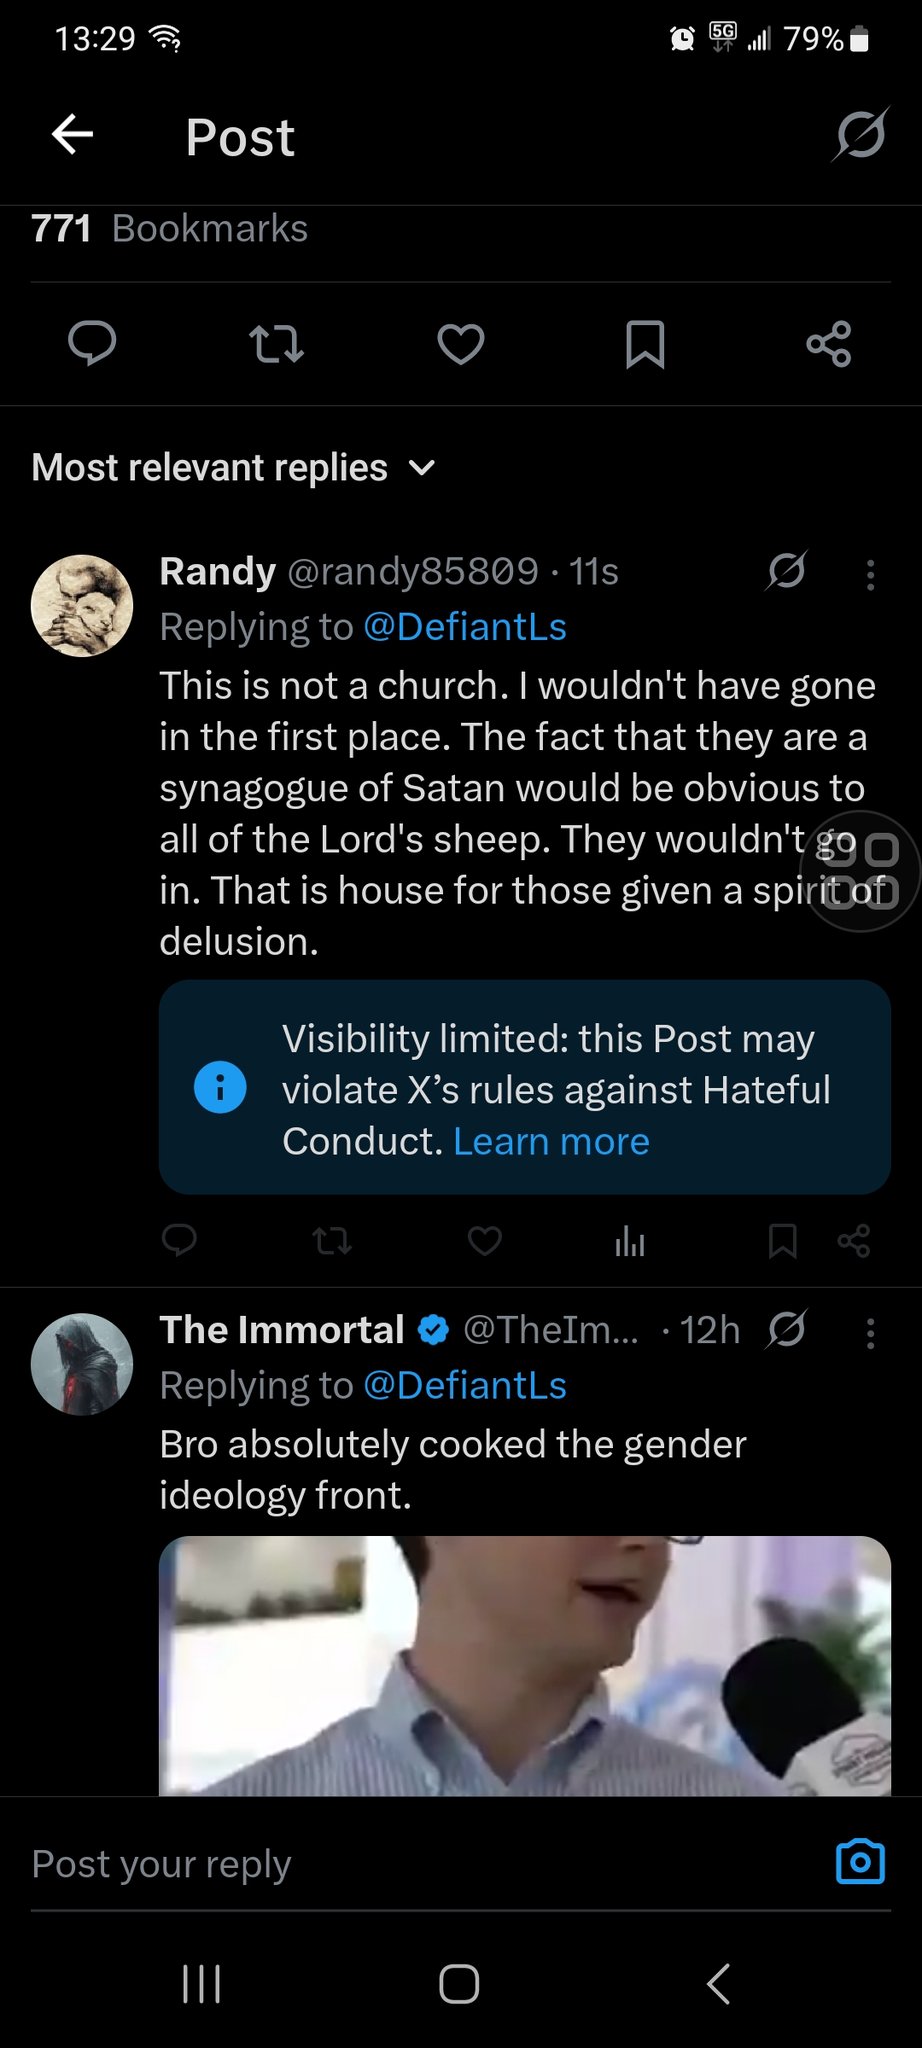
Task: Tap the Post your reply field
Action: 400,1864
